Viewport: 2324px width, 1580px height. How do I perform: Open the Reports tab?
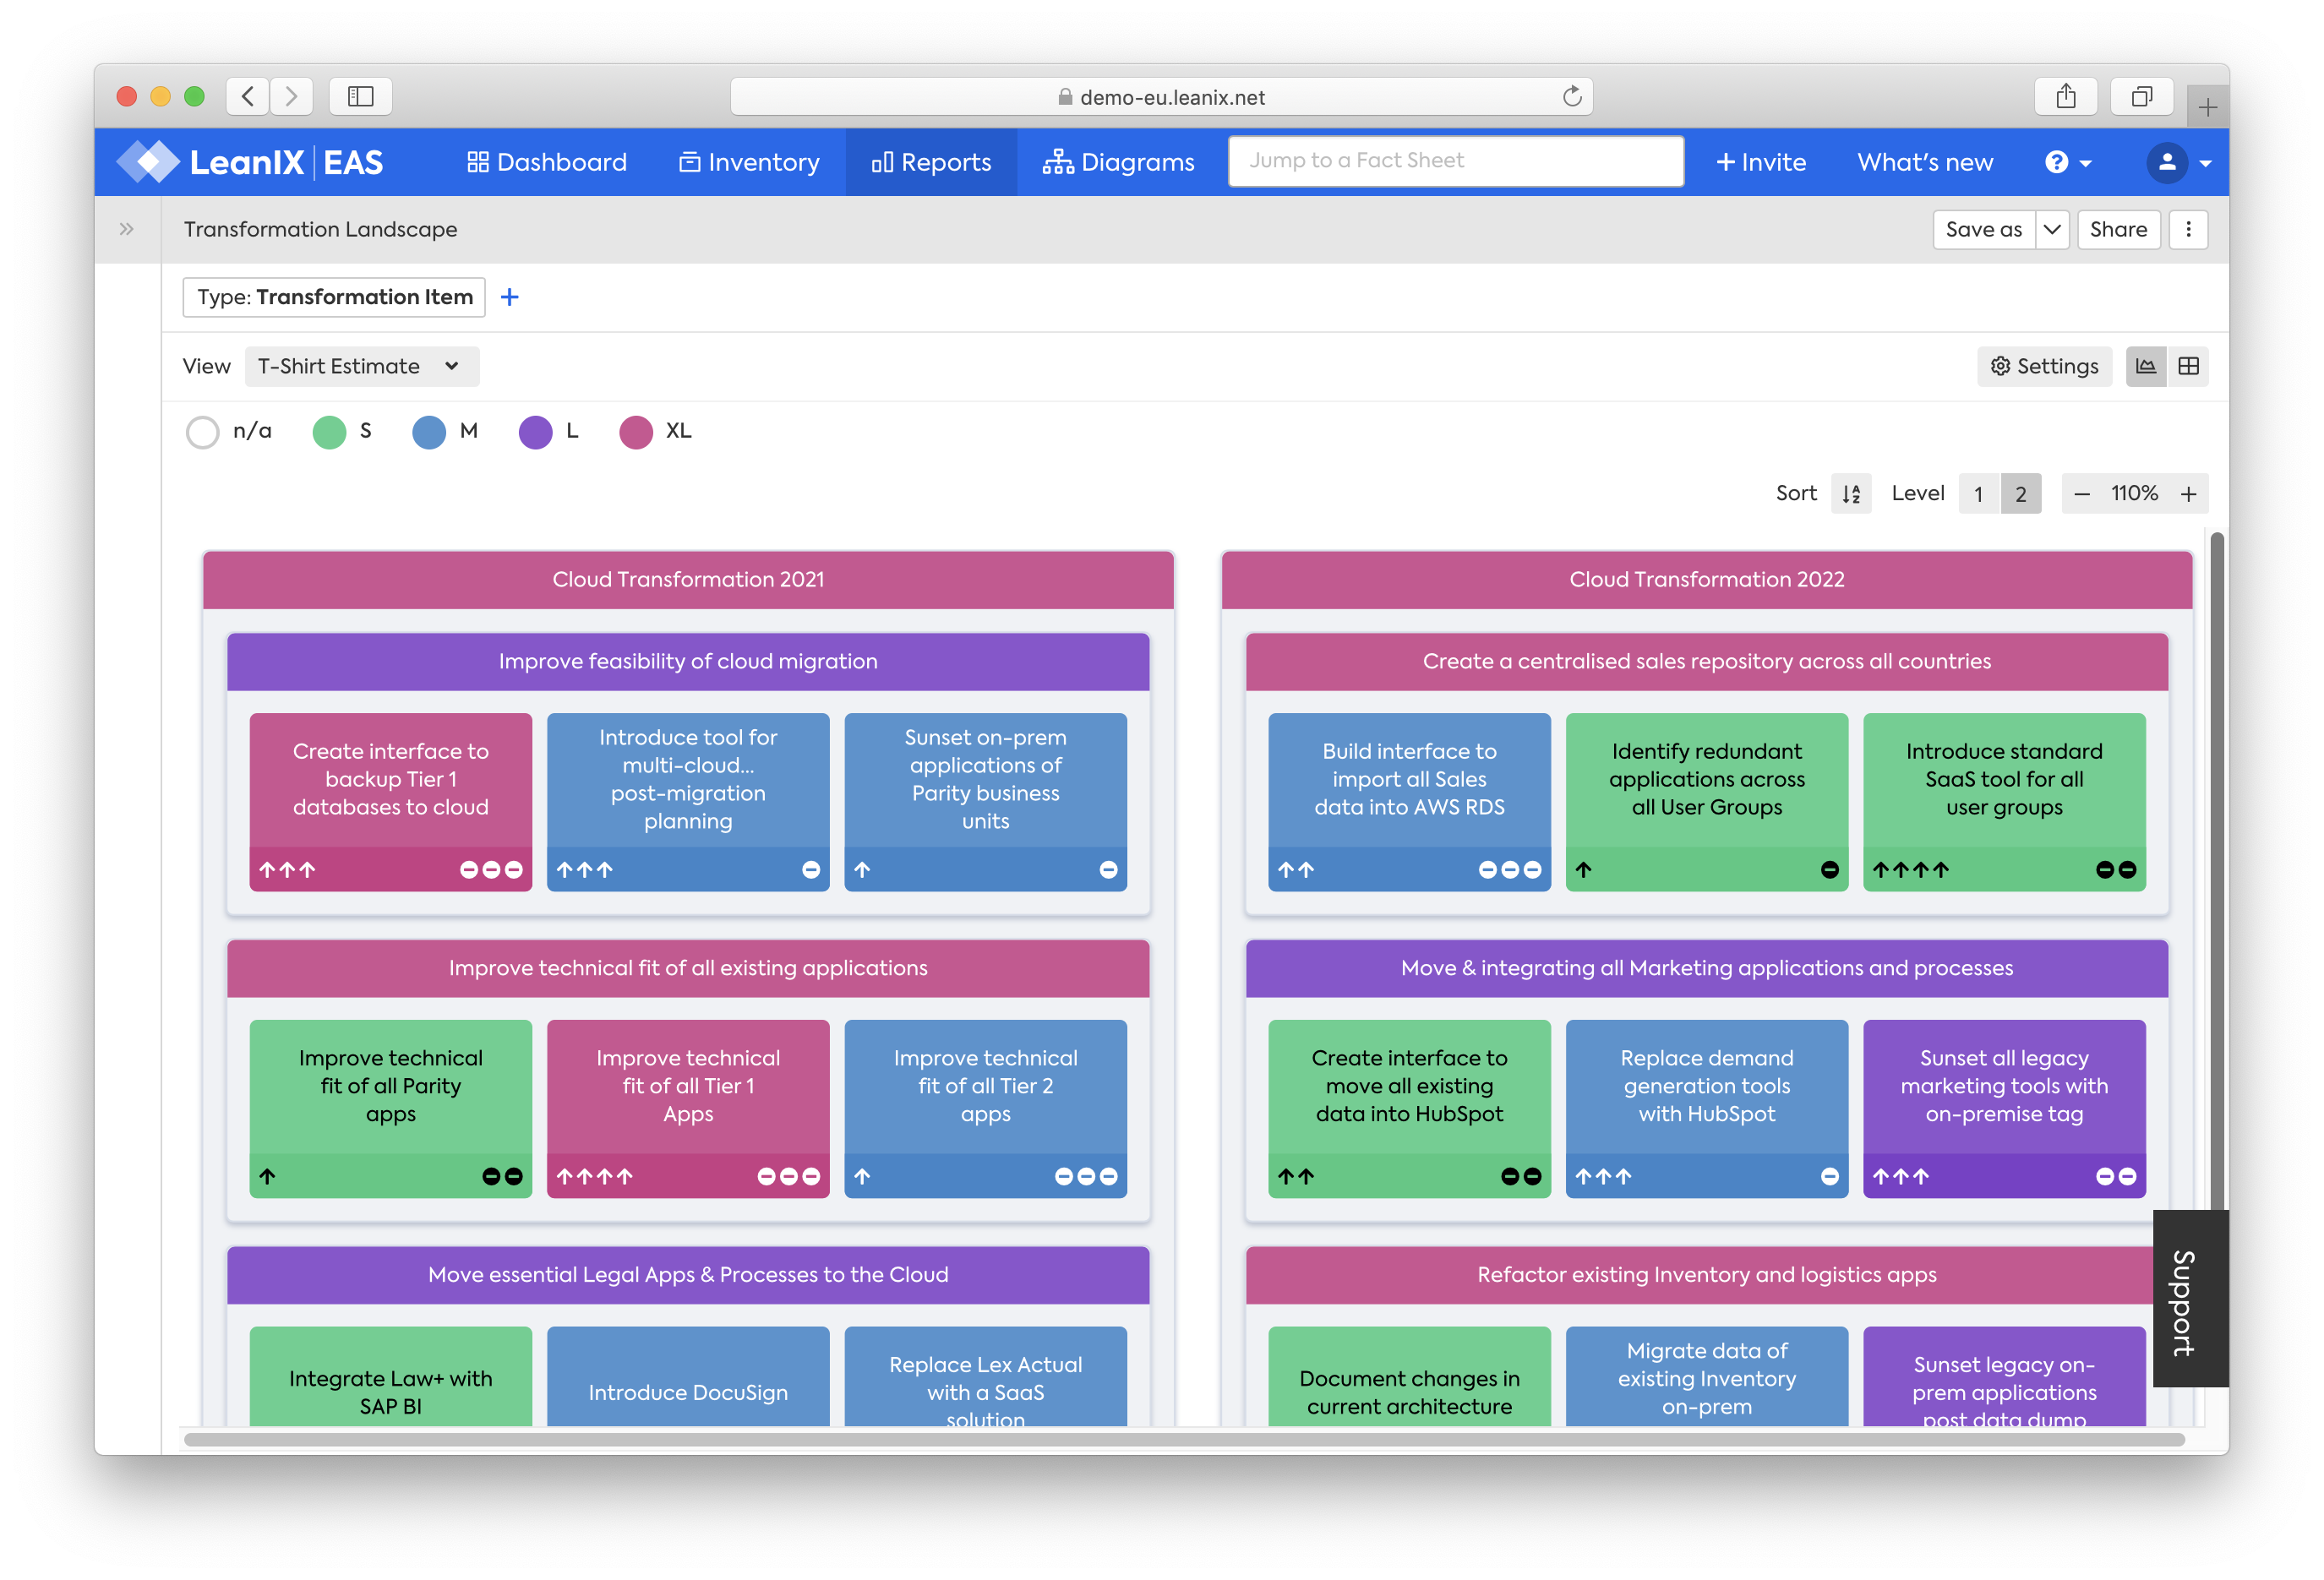click(931, 162)
